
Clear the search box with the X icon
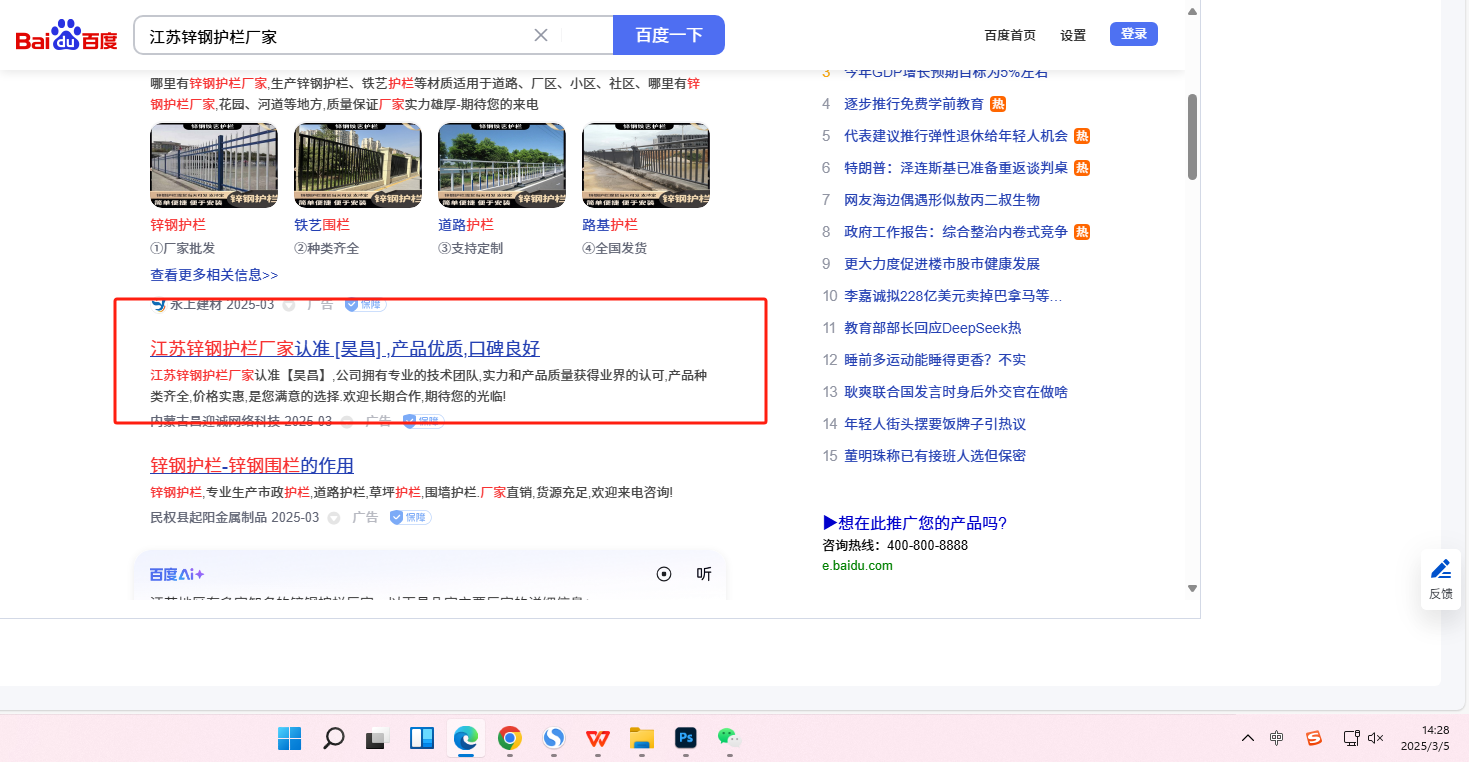coord(541,35)
